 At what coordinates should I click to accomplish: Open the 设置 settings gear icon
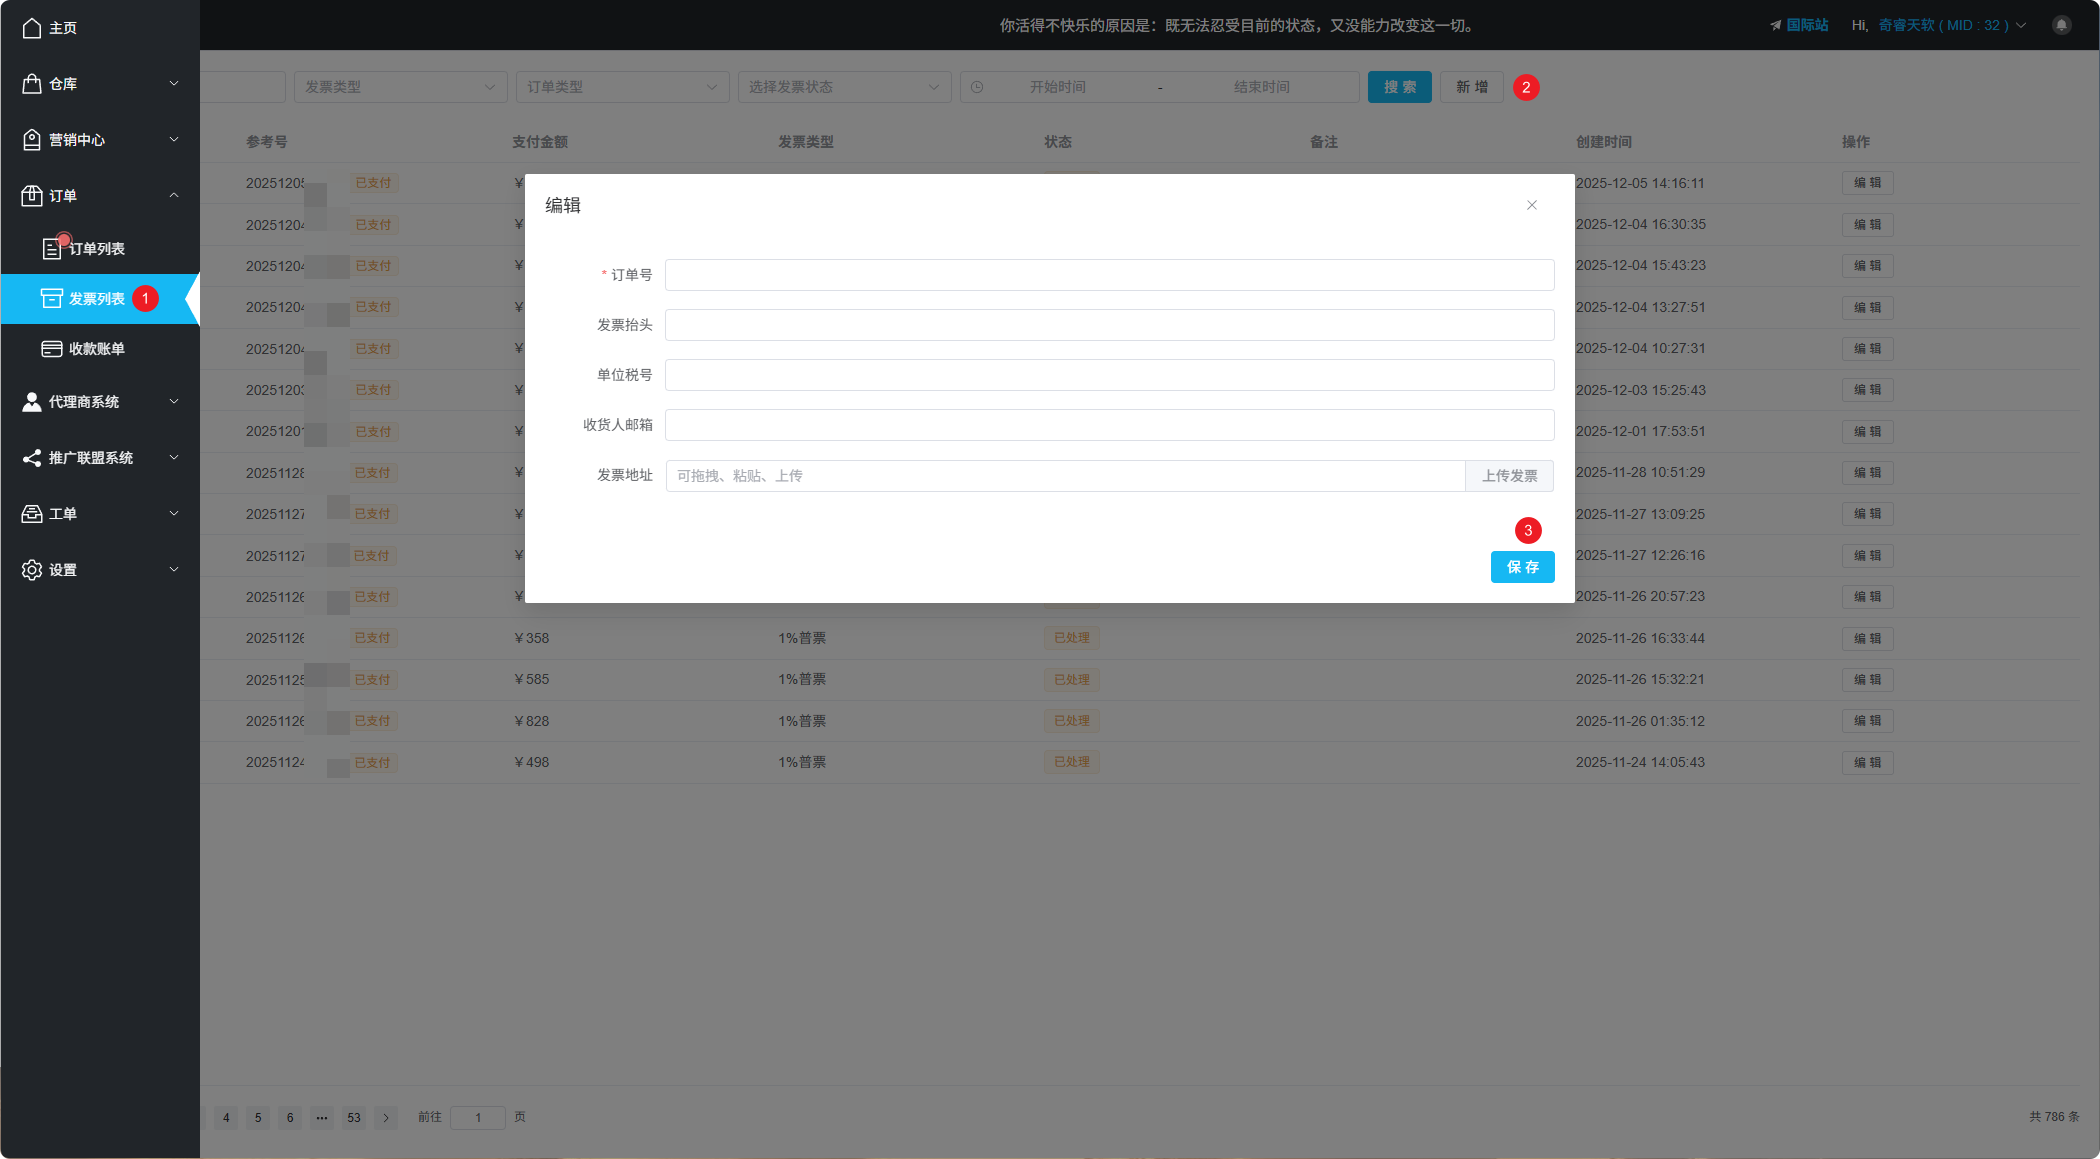click(31, 569)
